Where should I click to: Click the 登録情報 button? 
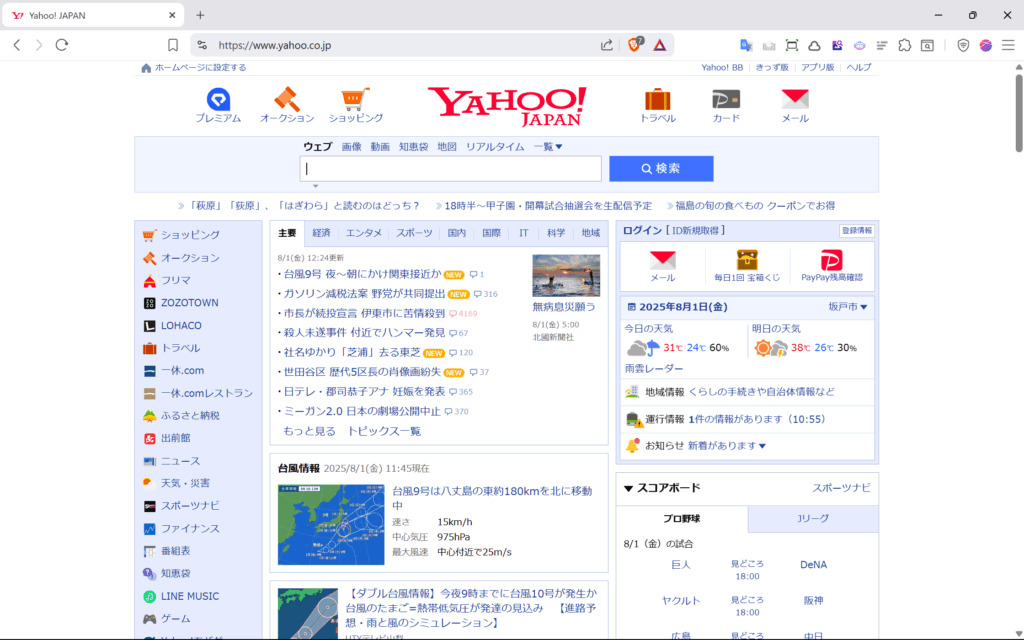(856, 231)
